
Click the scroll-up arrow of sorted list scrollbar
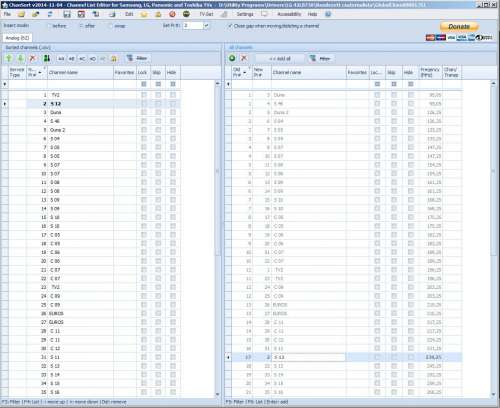[x=218, y=83]
